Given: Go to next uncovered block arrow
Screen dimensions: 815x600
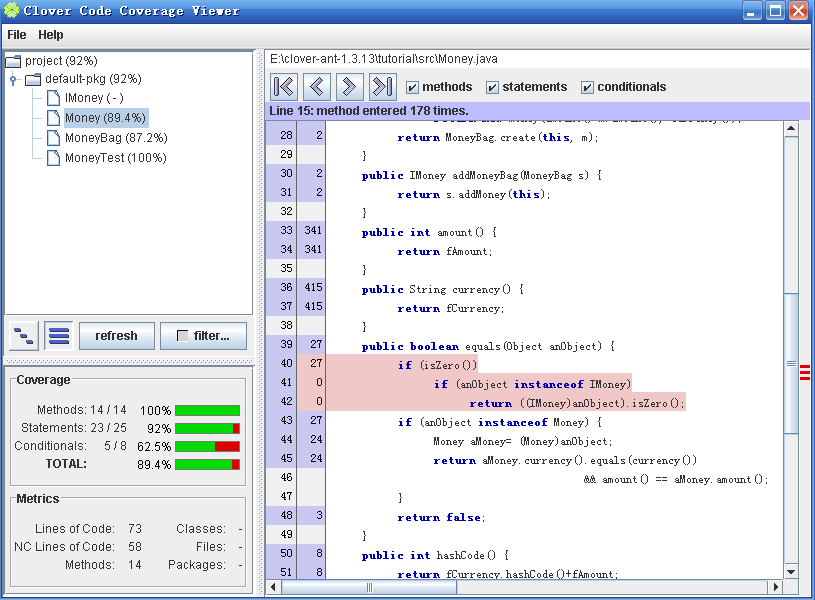Looking at the screenshot, I should point(349,86).
